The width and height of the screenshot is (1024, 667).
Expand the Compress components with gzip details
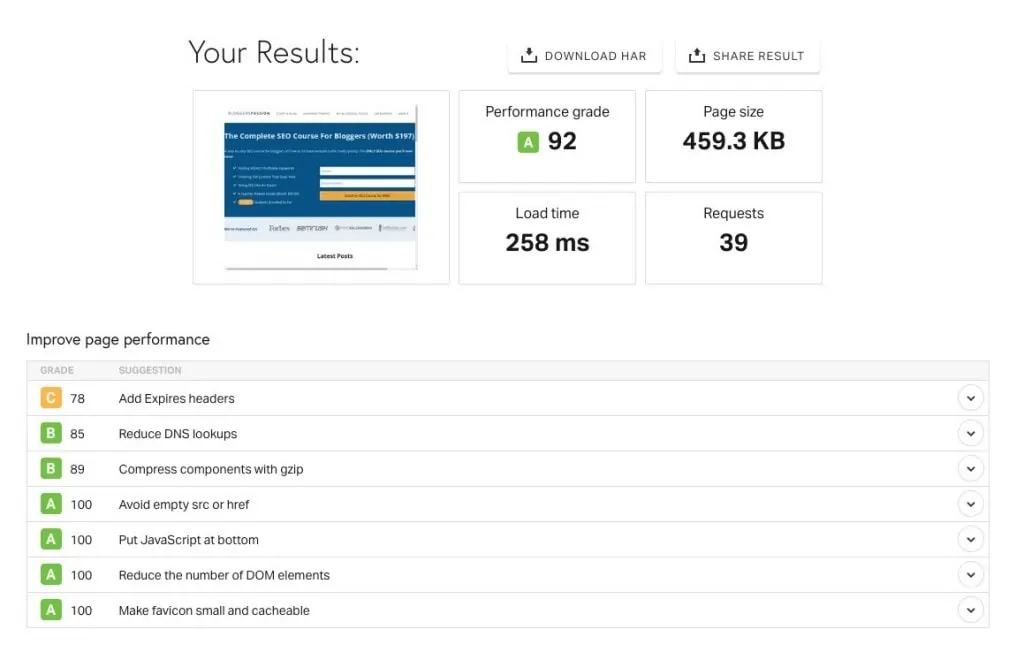[970, 468]
